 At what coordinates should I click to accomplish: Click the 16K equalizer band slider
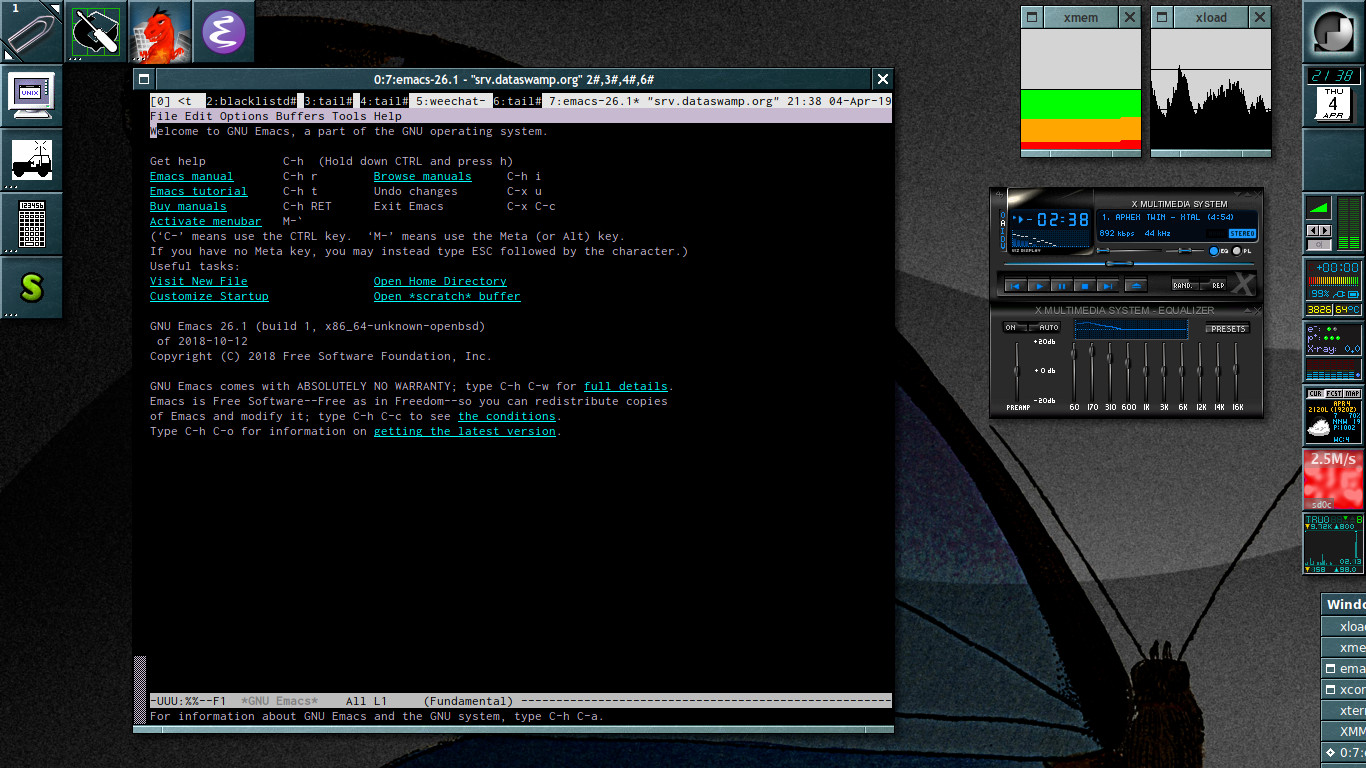pos(1235,371)
